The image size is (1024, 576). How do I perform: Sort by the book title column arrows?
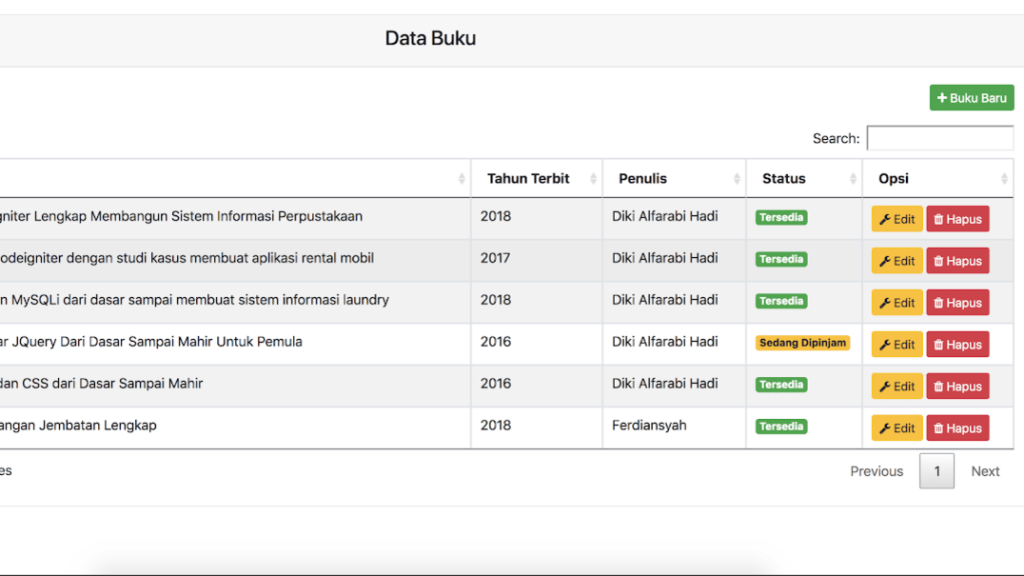462,178
